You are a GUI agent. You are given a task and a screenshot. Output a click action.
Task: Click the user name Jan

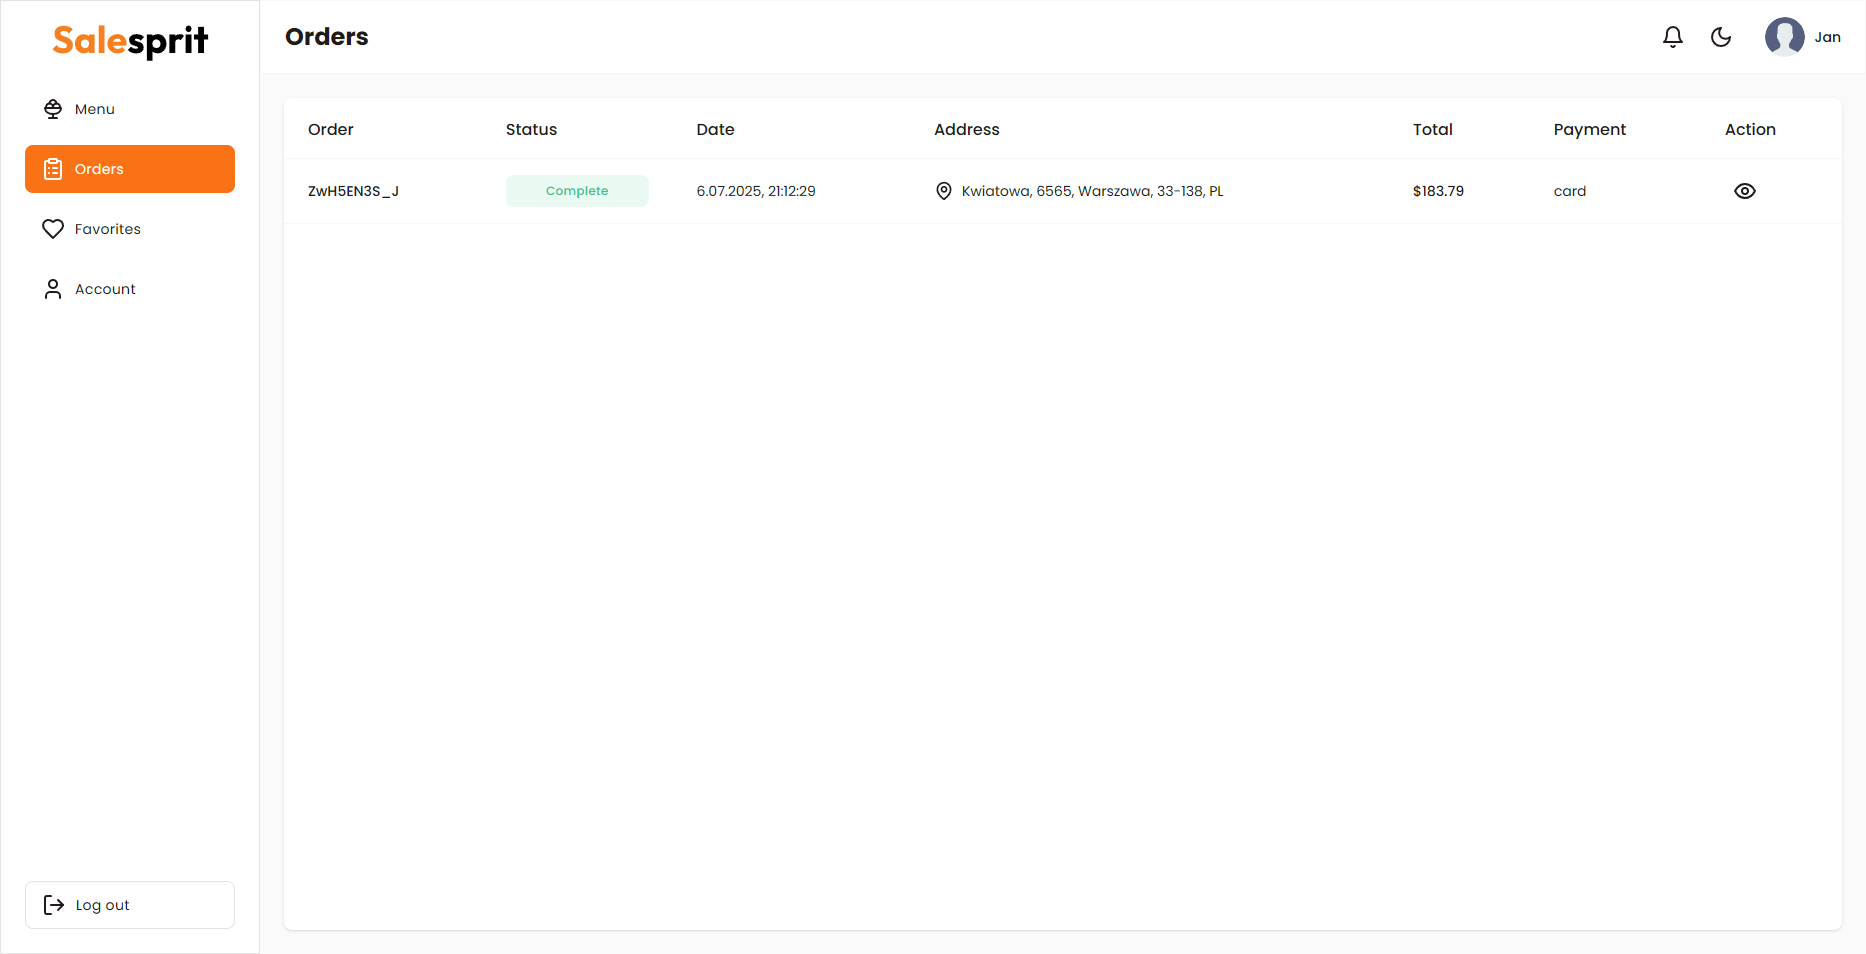click(1827, 37)
